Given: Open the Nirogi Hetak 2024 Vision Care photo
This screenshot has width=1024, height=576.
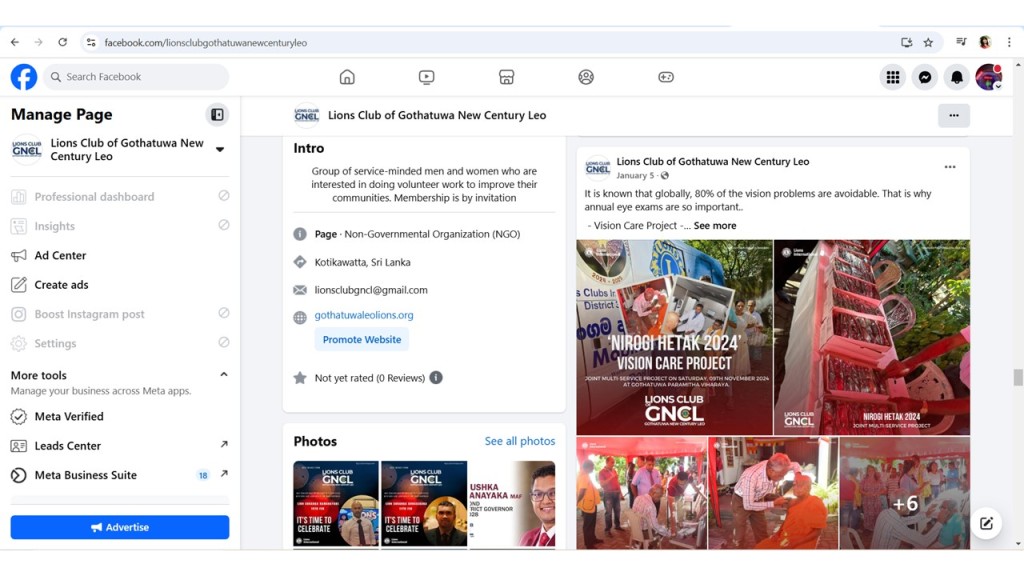Looking at the screenshot, I should pos(674,337).
